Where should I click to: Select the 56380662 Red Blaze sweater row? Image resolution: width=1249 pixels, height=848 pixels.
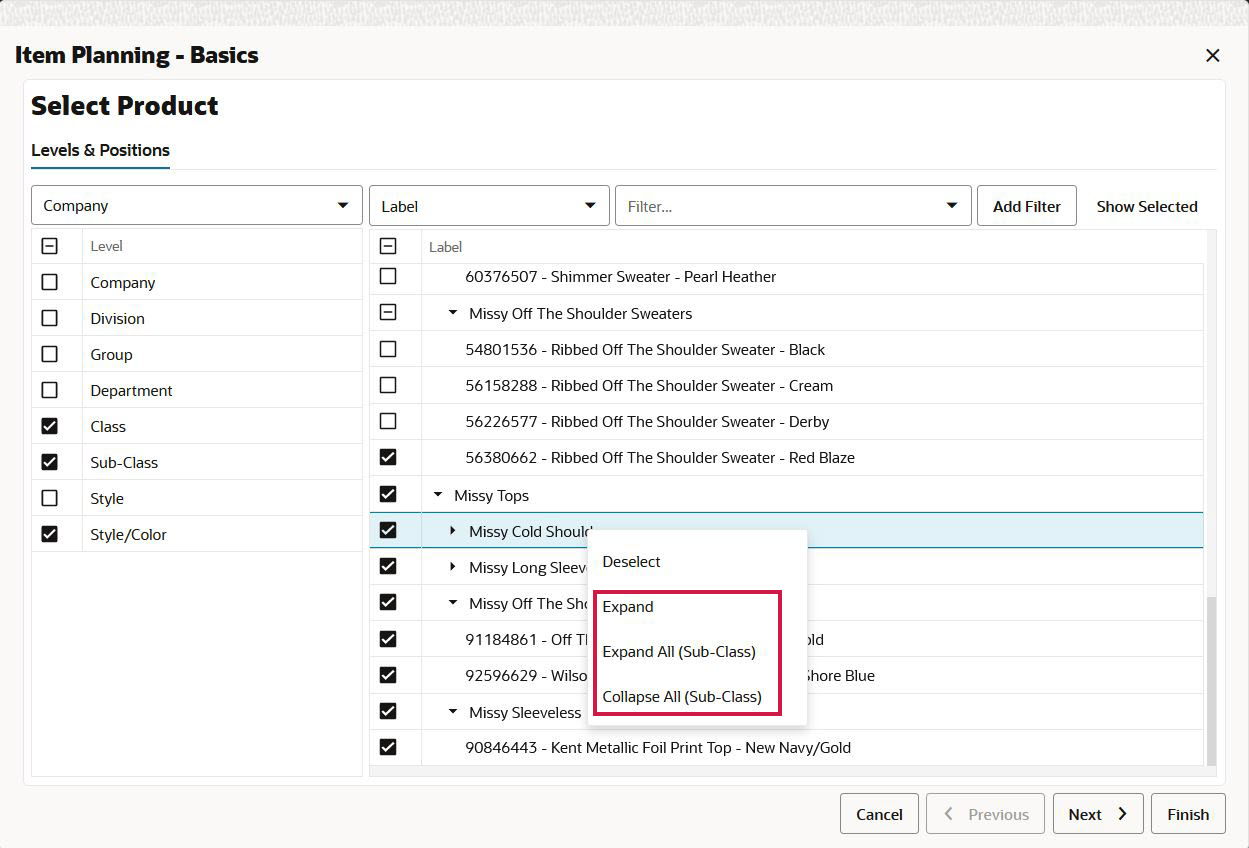click(786, 457)
